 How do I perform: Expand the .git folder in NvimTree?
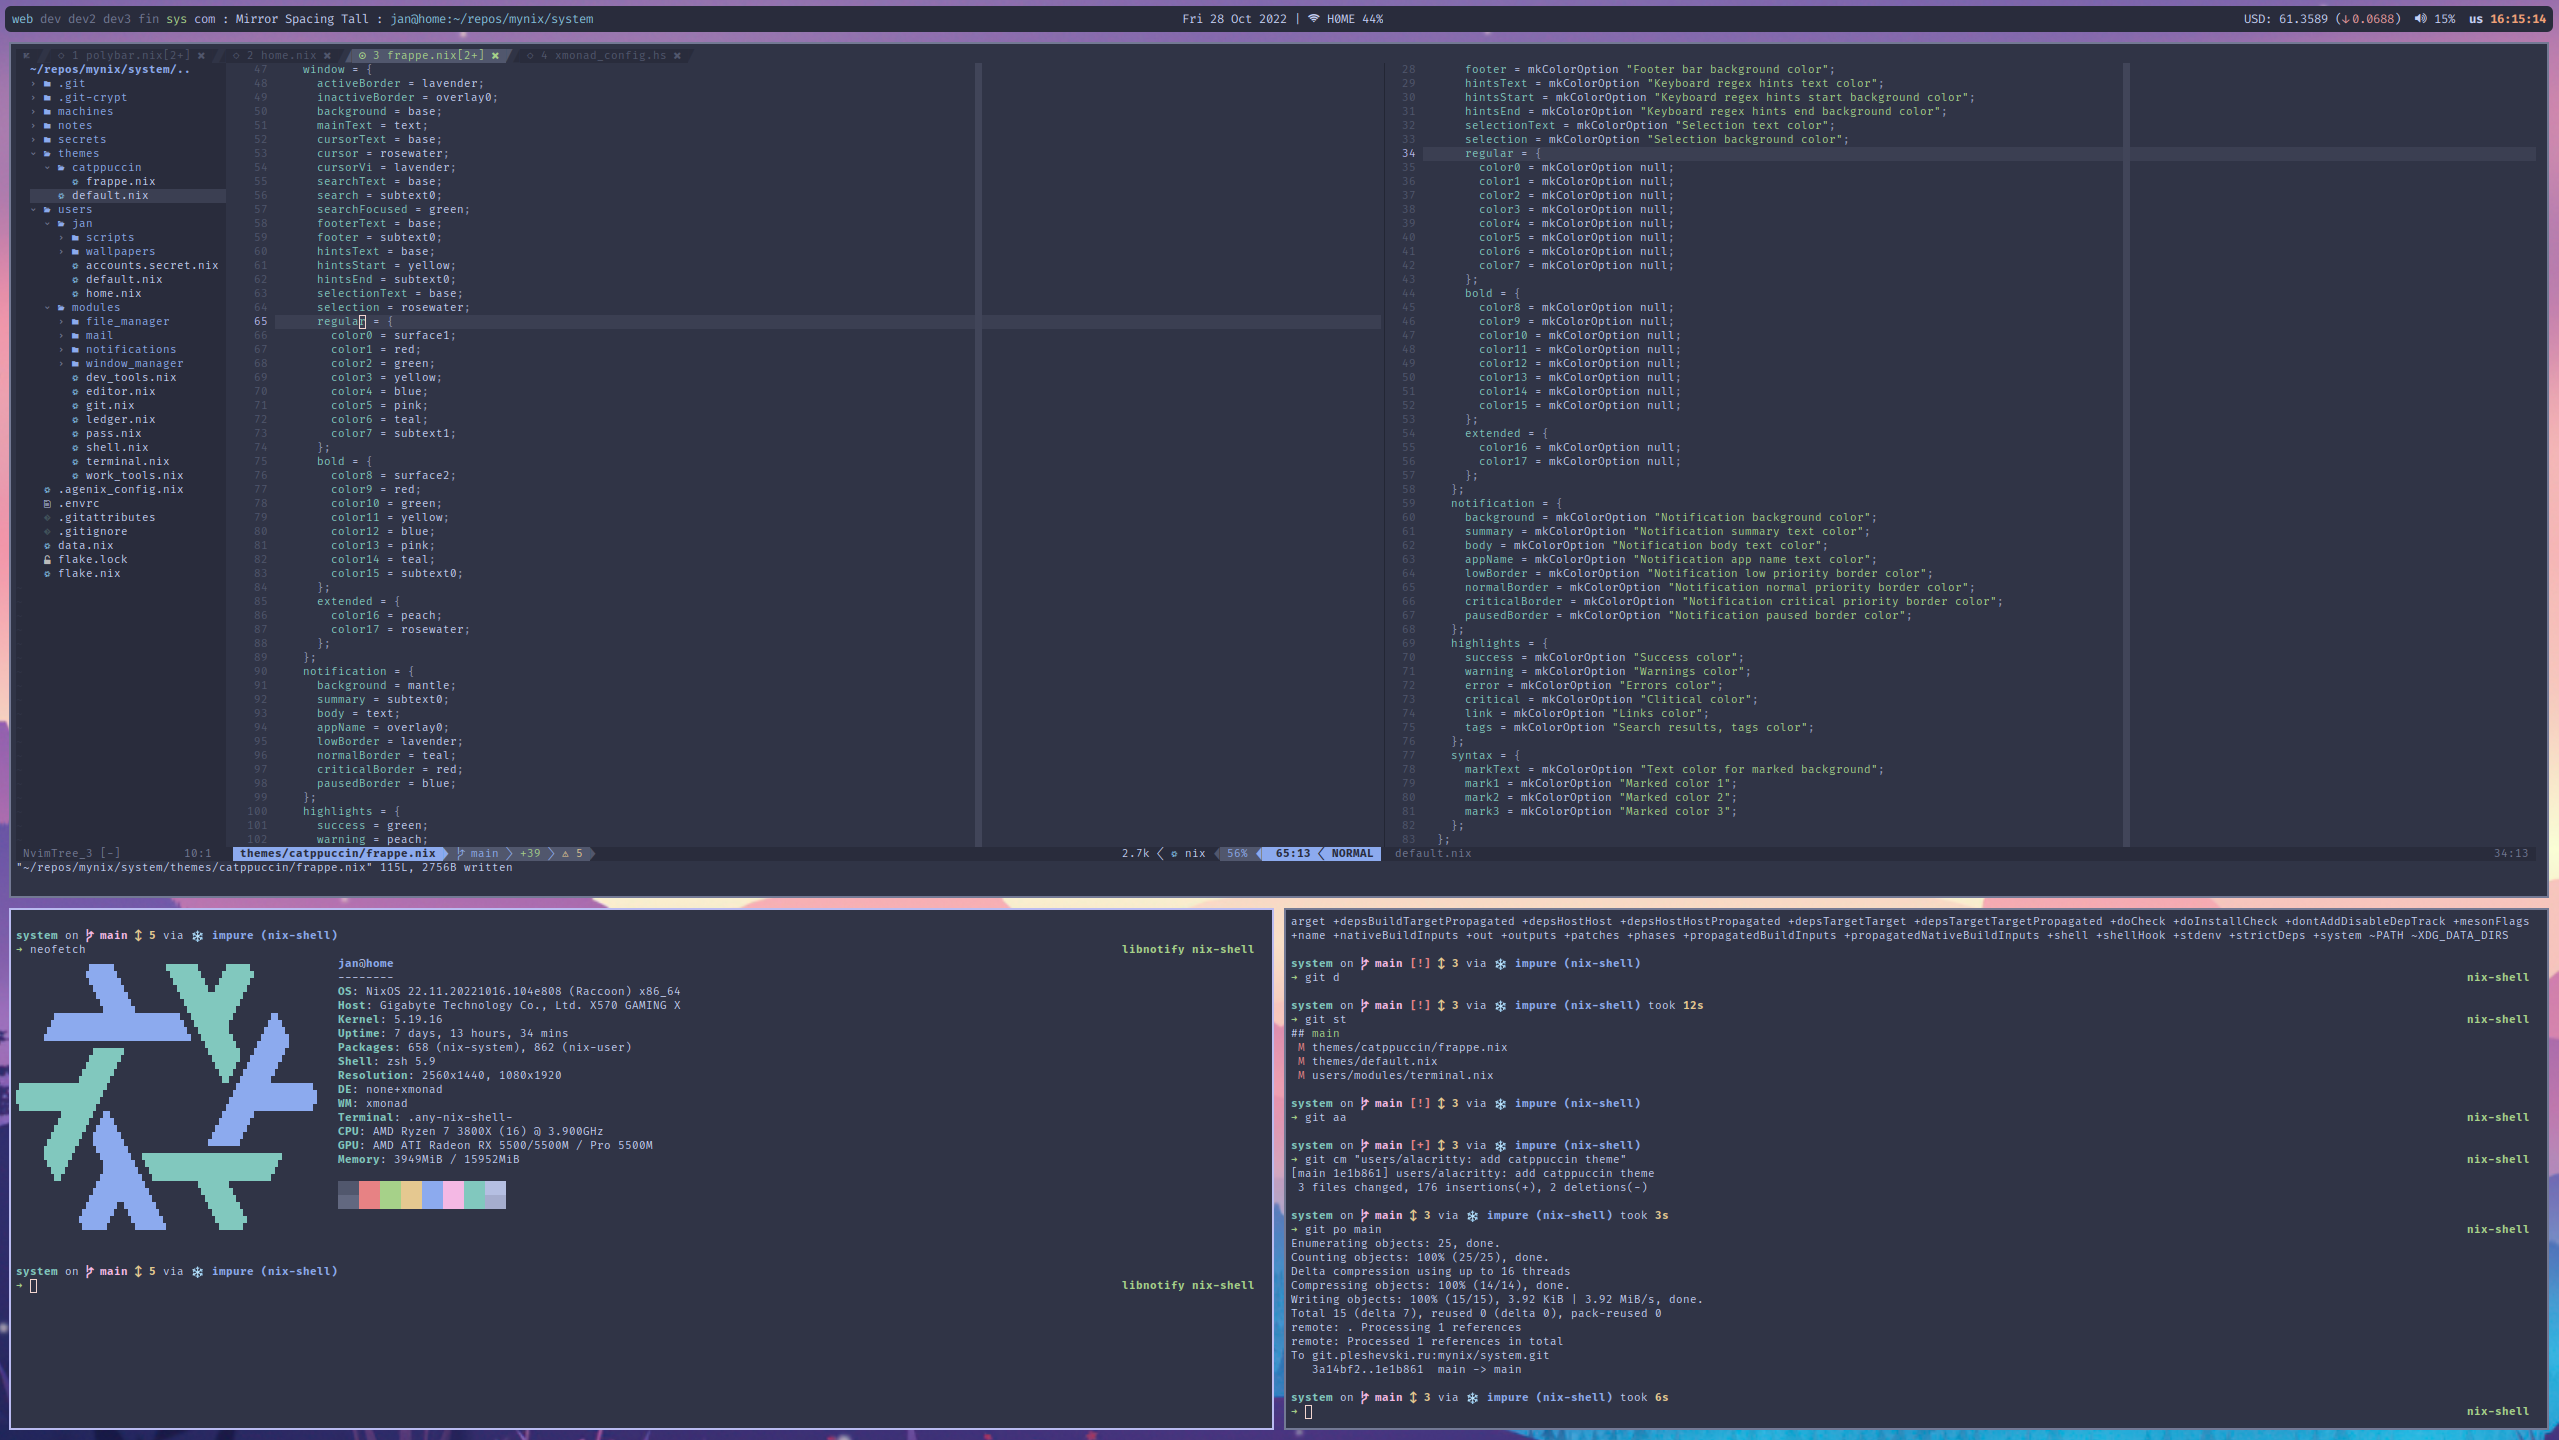(x=34, y=84)
